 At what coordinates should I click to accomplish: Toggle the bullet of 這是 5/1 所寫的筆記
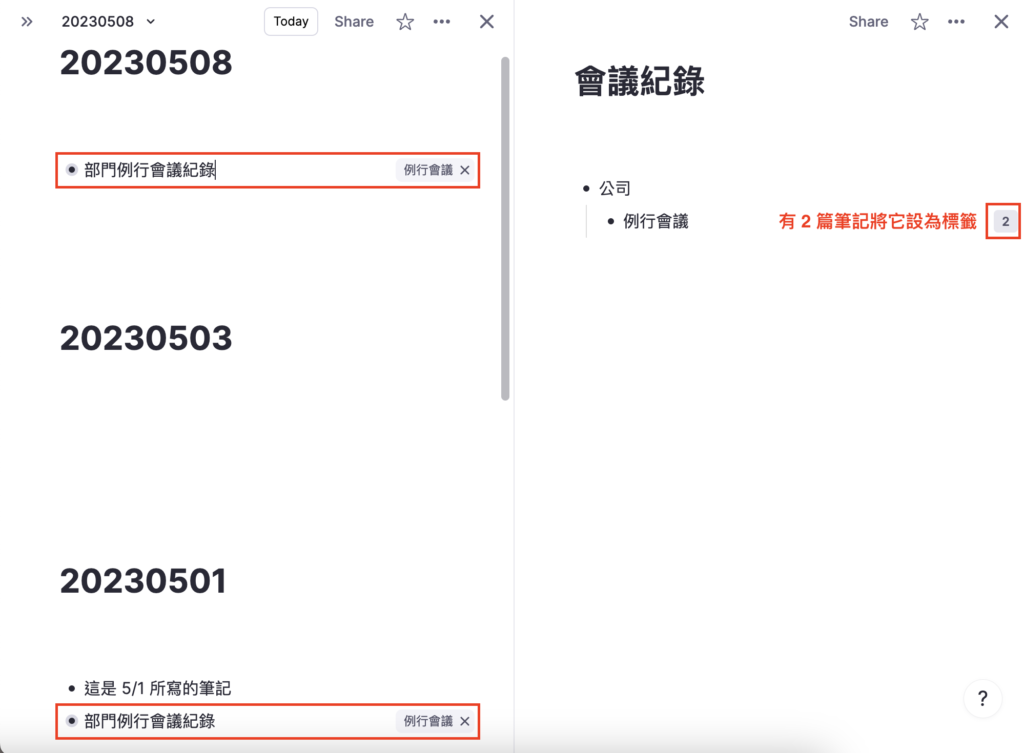pos(73,688)
